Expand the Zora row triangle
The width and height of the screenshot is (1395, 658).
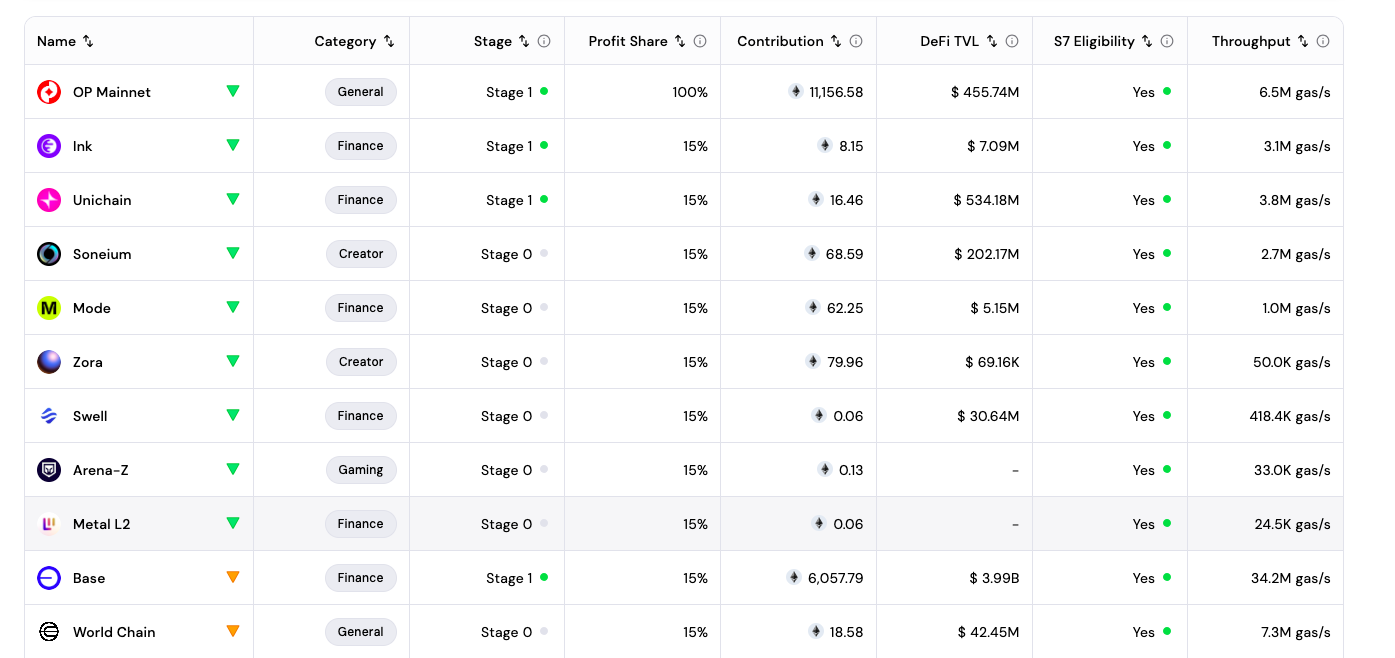click(x=233, y=361)
